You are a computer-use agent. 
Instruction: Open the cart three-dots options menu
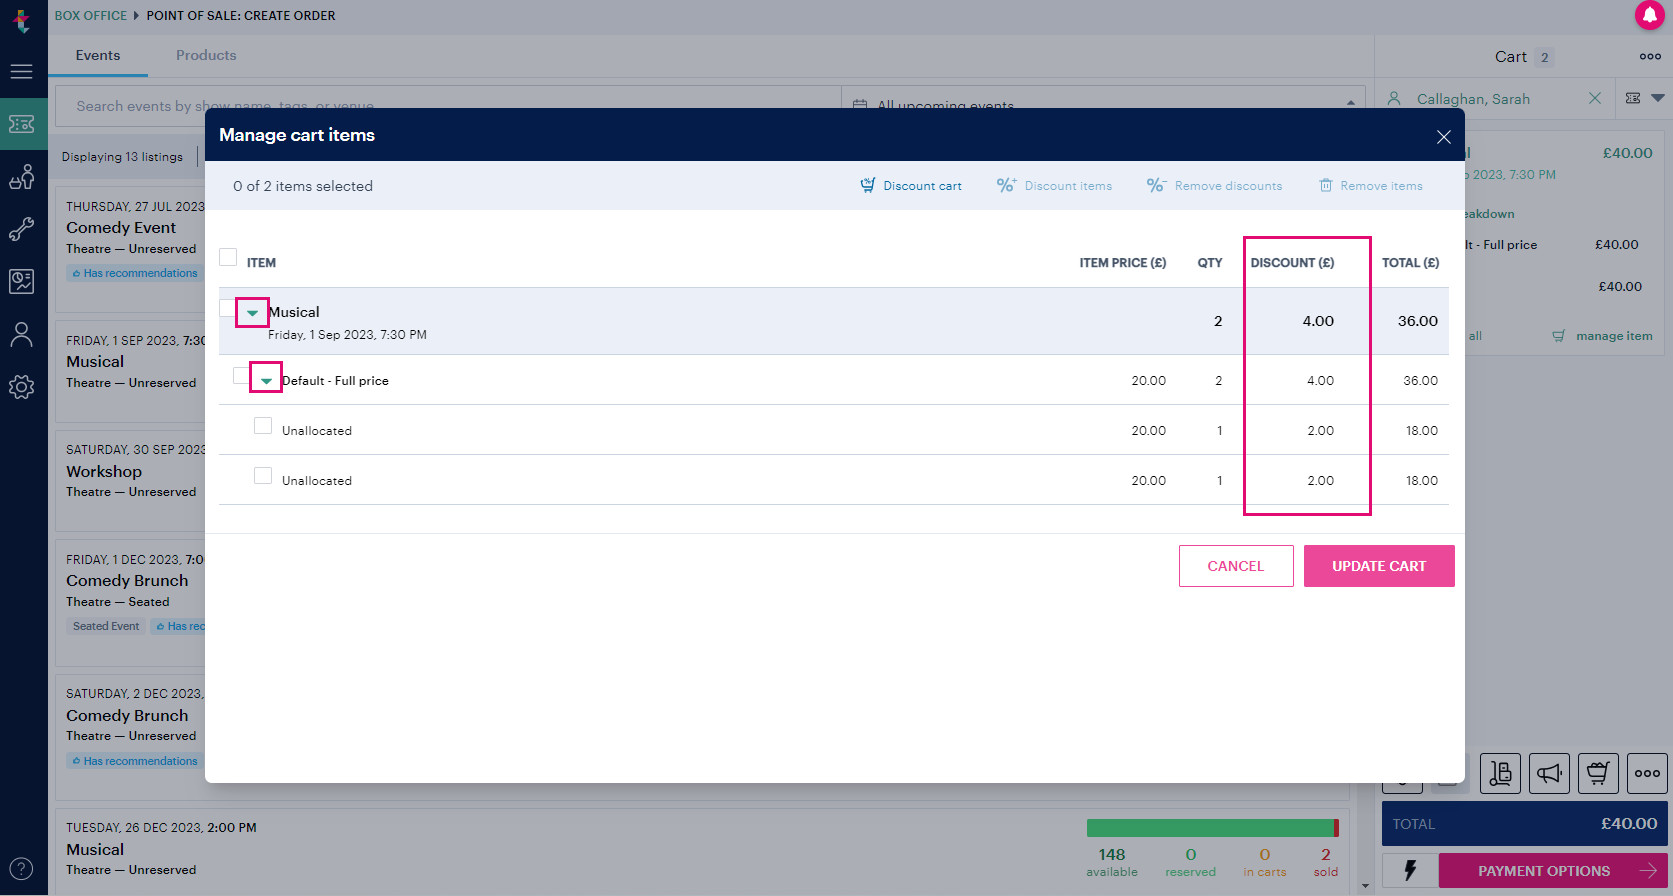tap(1650, 56)
